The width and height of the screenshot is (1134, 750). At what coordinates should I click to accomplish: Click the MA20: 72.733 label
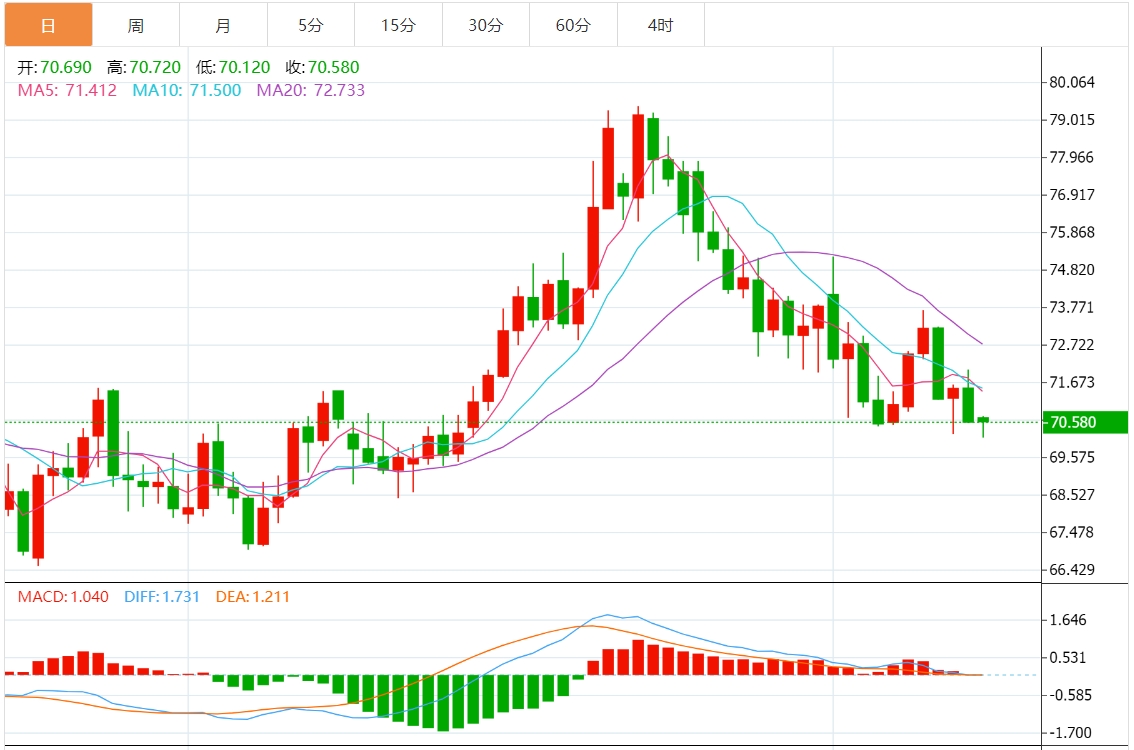[x=311, y=90]
